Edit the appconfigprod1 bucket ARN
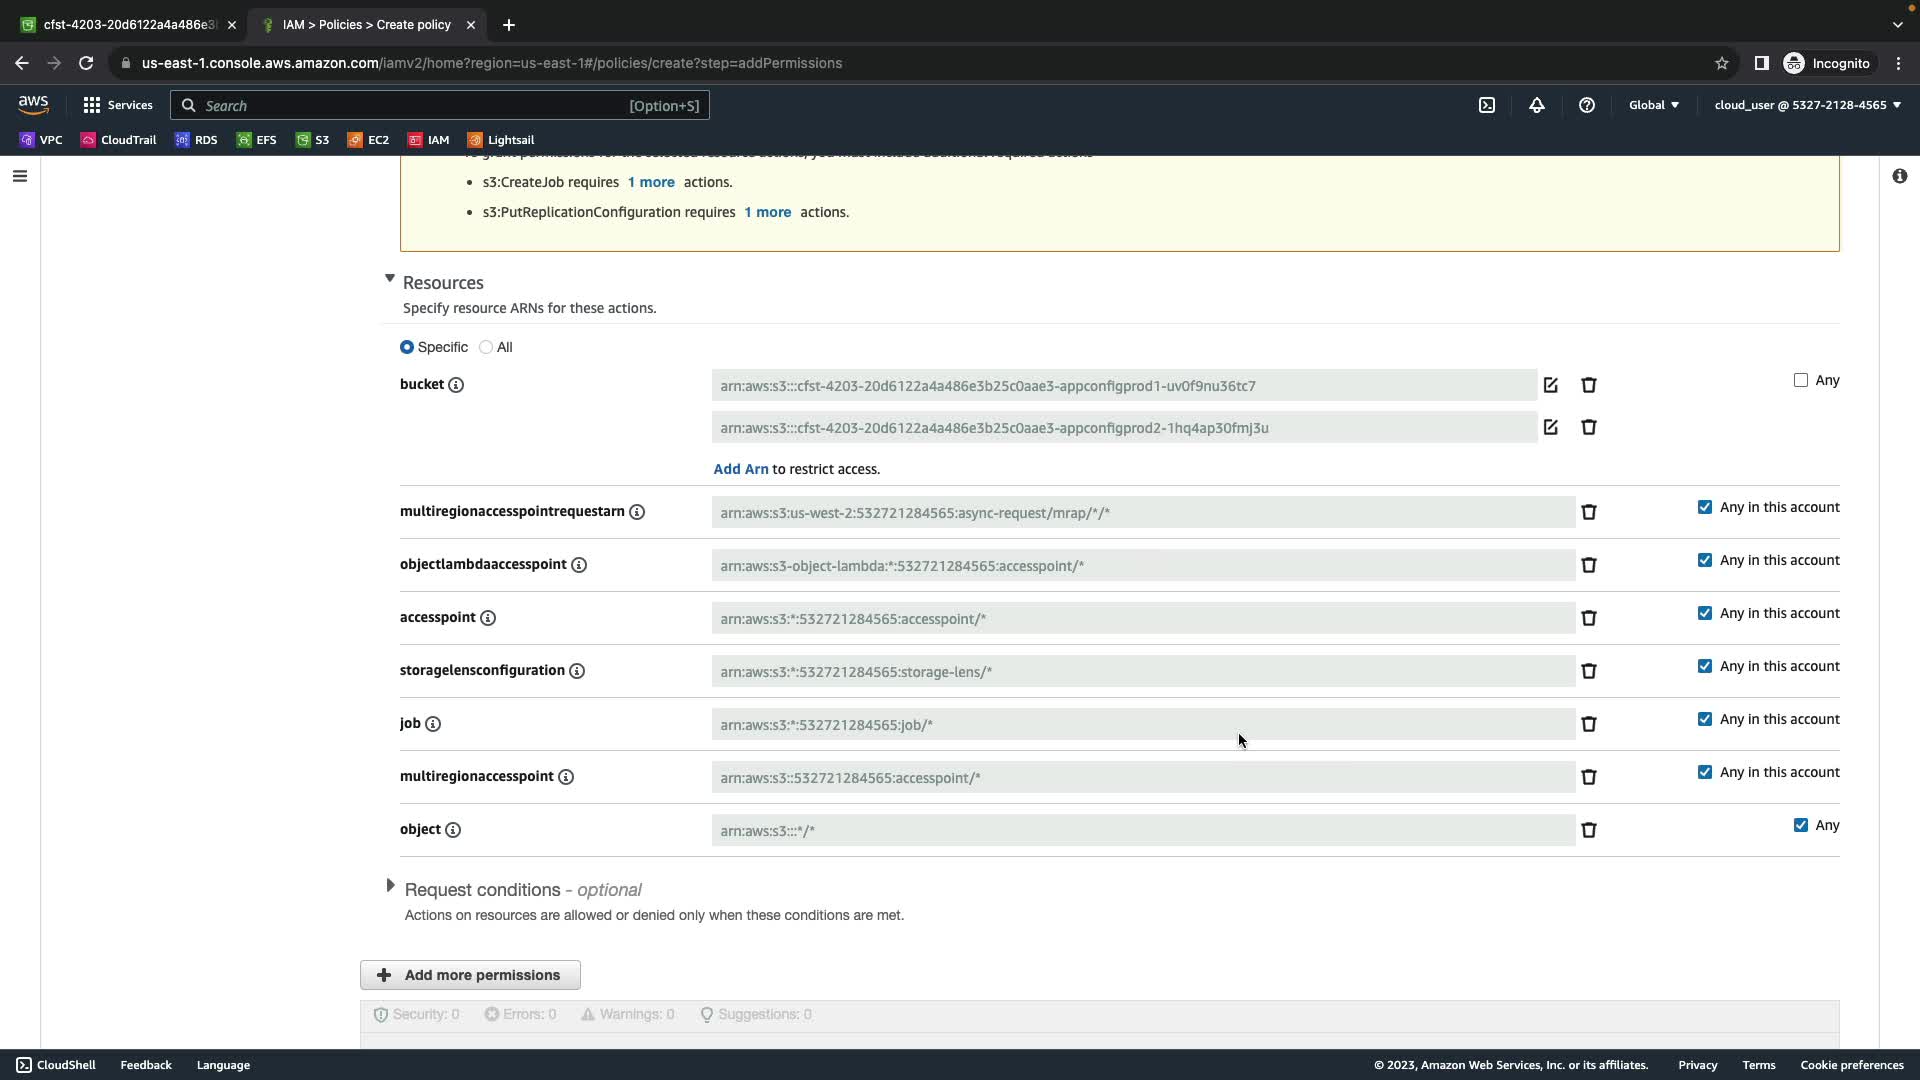Image resolution: width=1920 pixels, height=1080 pixels. (1550, 385)
